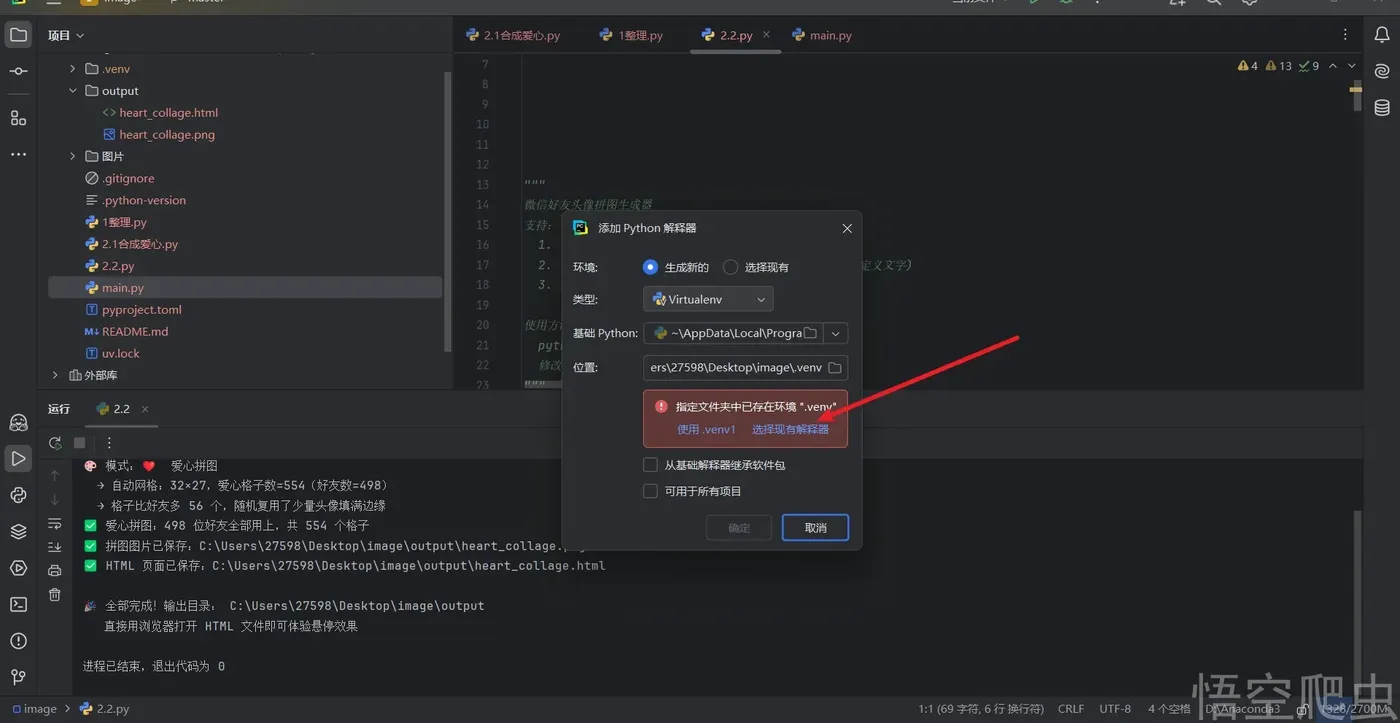The image size is (1400, 723).
Task: Browse for base Python with folder icon
Action: (x=811, y=333)
